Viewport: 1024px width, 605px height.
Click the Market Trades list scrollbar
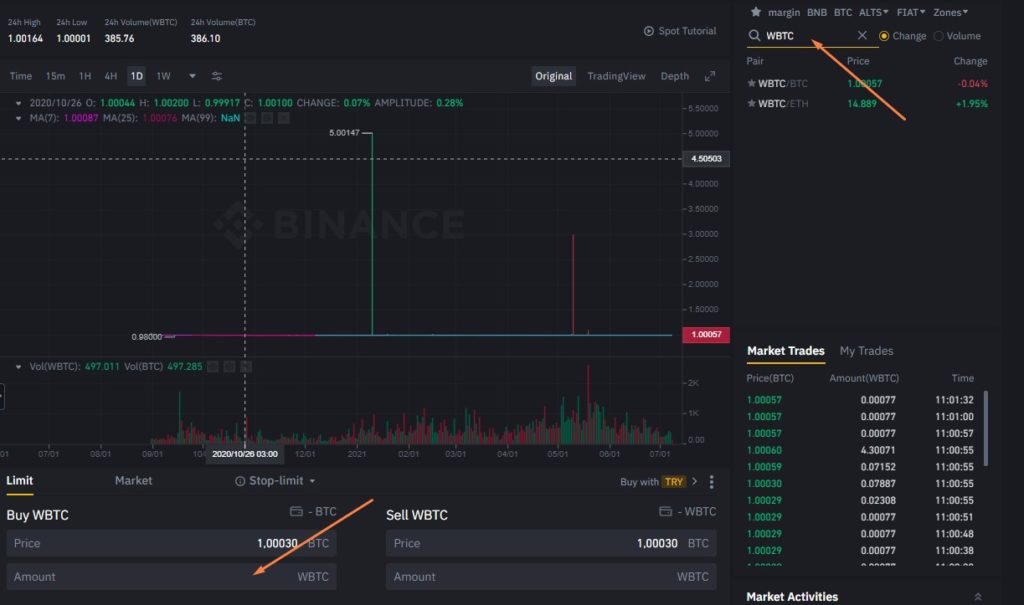985,428
